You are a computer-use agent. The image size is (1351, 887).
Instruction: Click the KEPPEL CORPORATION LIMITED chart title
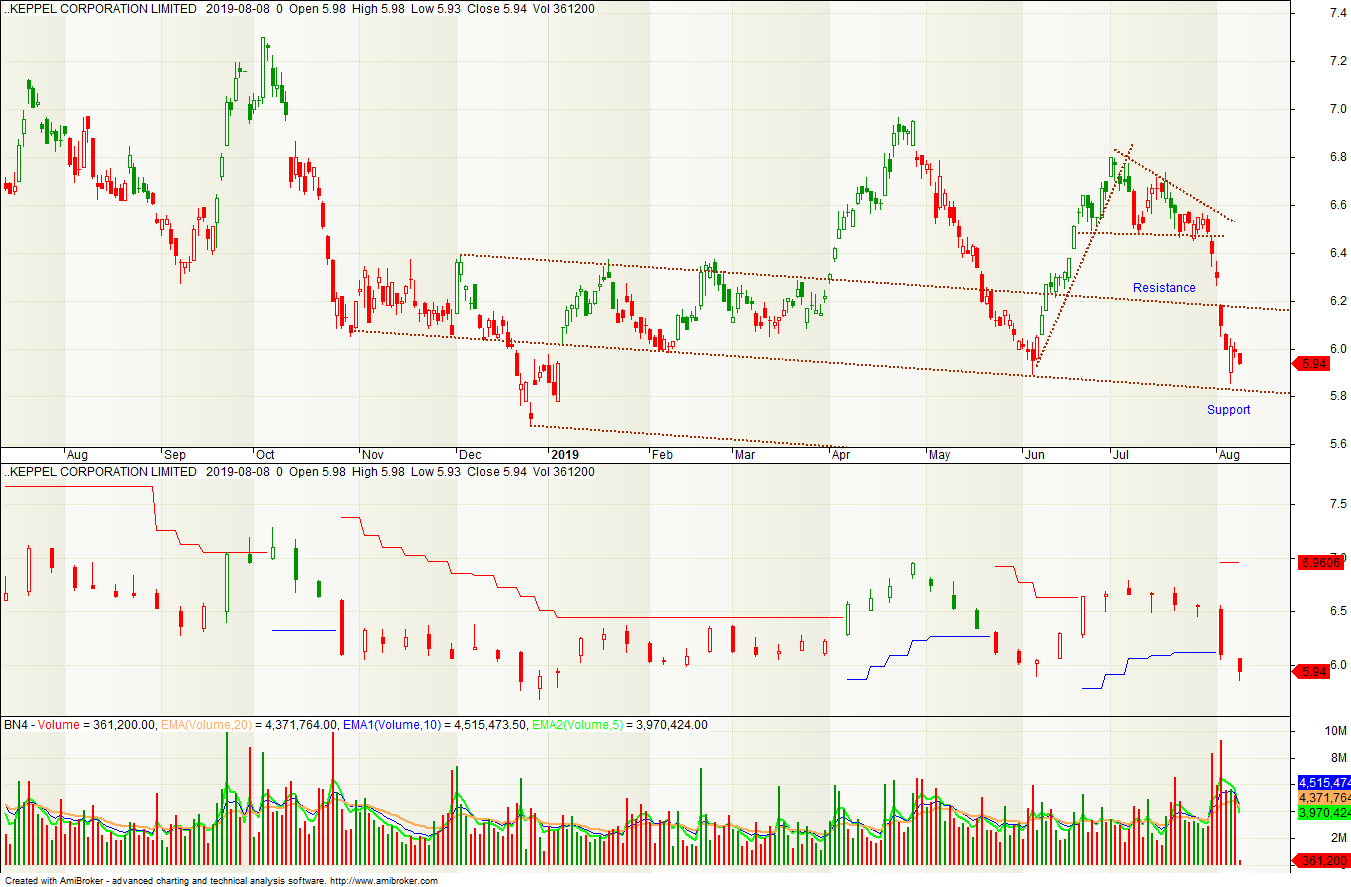click(x=100, y=9)
